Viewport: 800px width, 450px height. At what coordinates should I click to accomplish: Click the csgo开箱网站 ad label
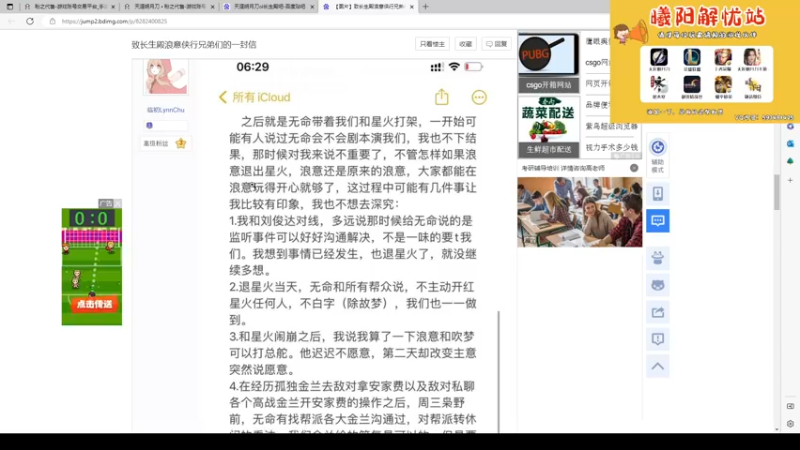click(548, 85)
